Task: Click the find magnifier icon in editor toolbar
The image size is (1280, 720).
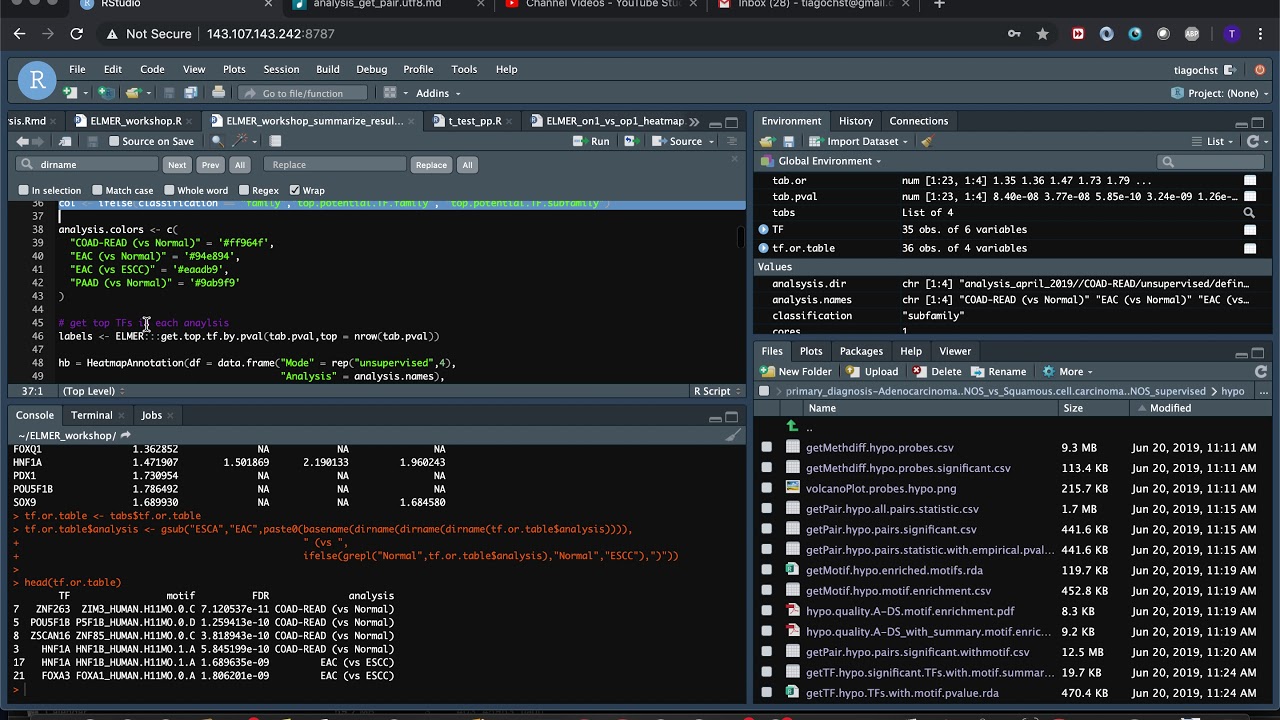Action: (x=217, y=141)
